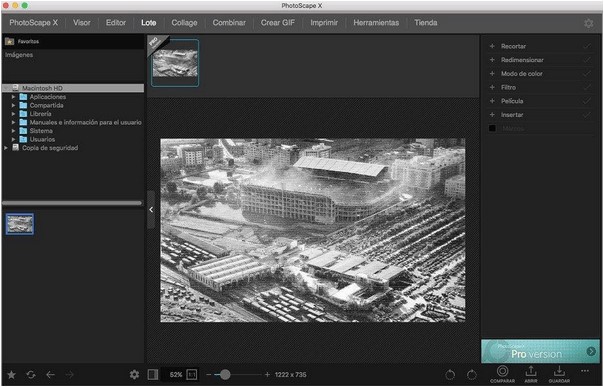Expand the Aplicaciones folder
Screen dimensions: 604x387
[13, 97]
